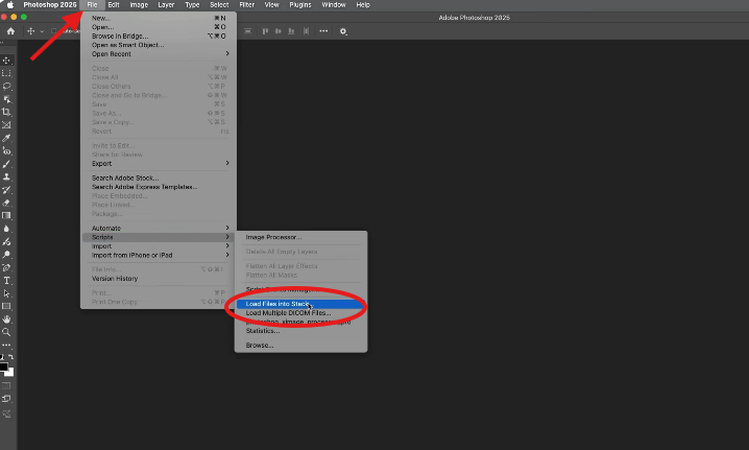The height and width of the screenshot is (450, 749).
Task: Select the Eyedropper tool
Action: click(7, 138)
